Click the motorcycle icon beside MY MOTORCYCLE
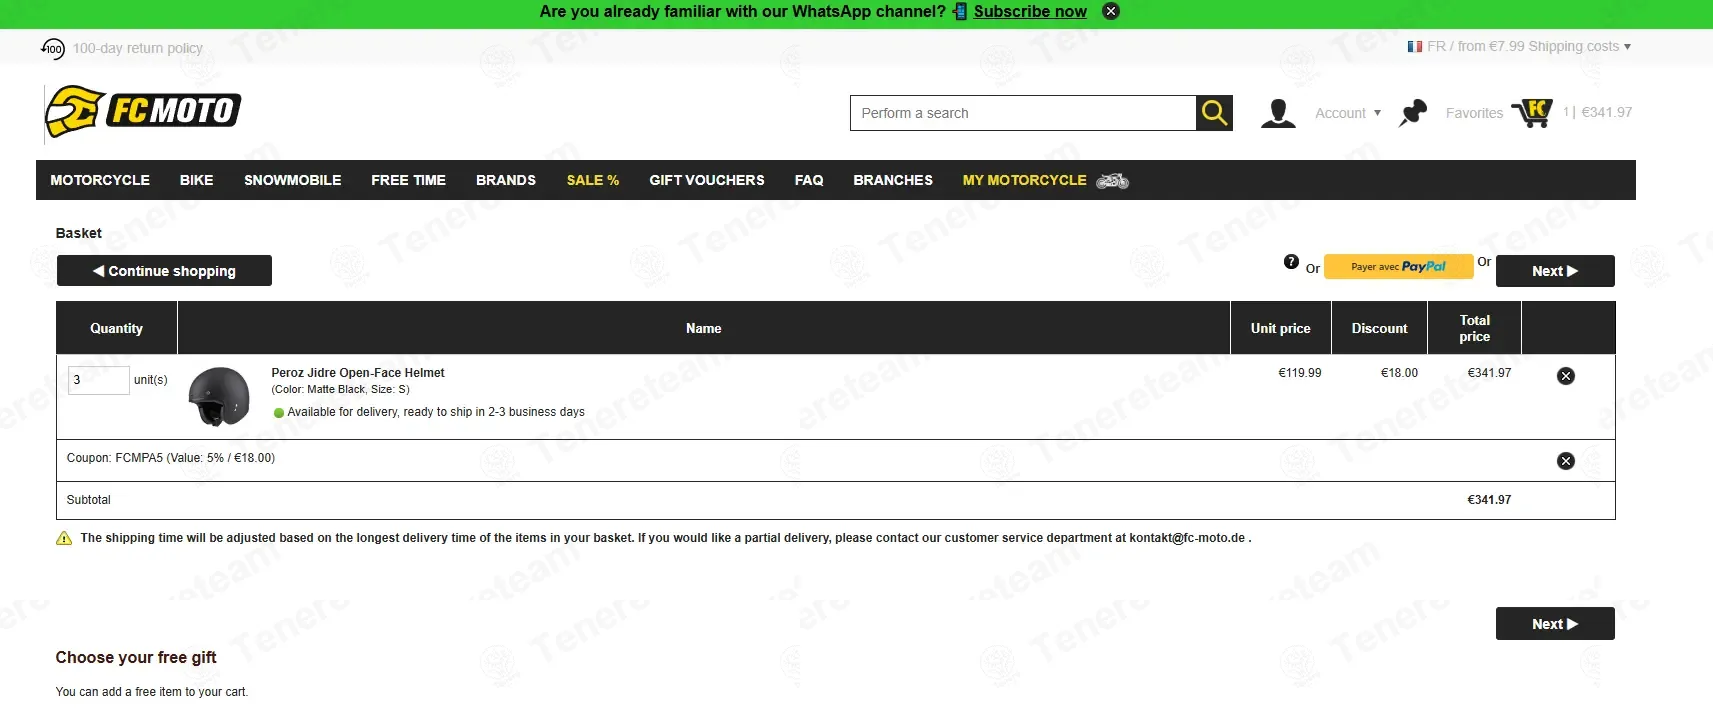 coord(1112,181)
